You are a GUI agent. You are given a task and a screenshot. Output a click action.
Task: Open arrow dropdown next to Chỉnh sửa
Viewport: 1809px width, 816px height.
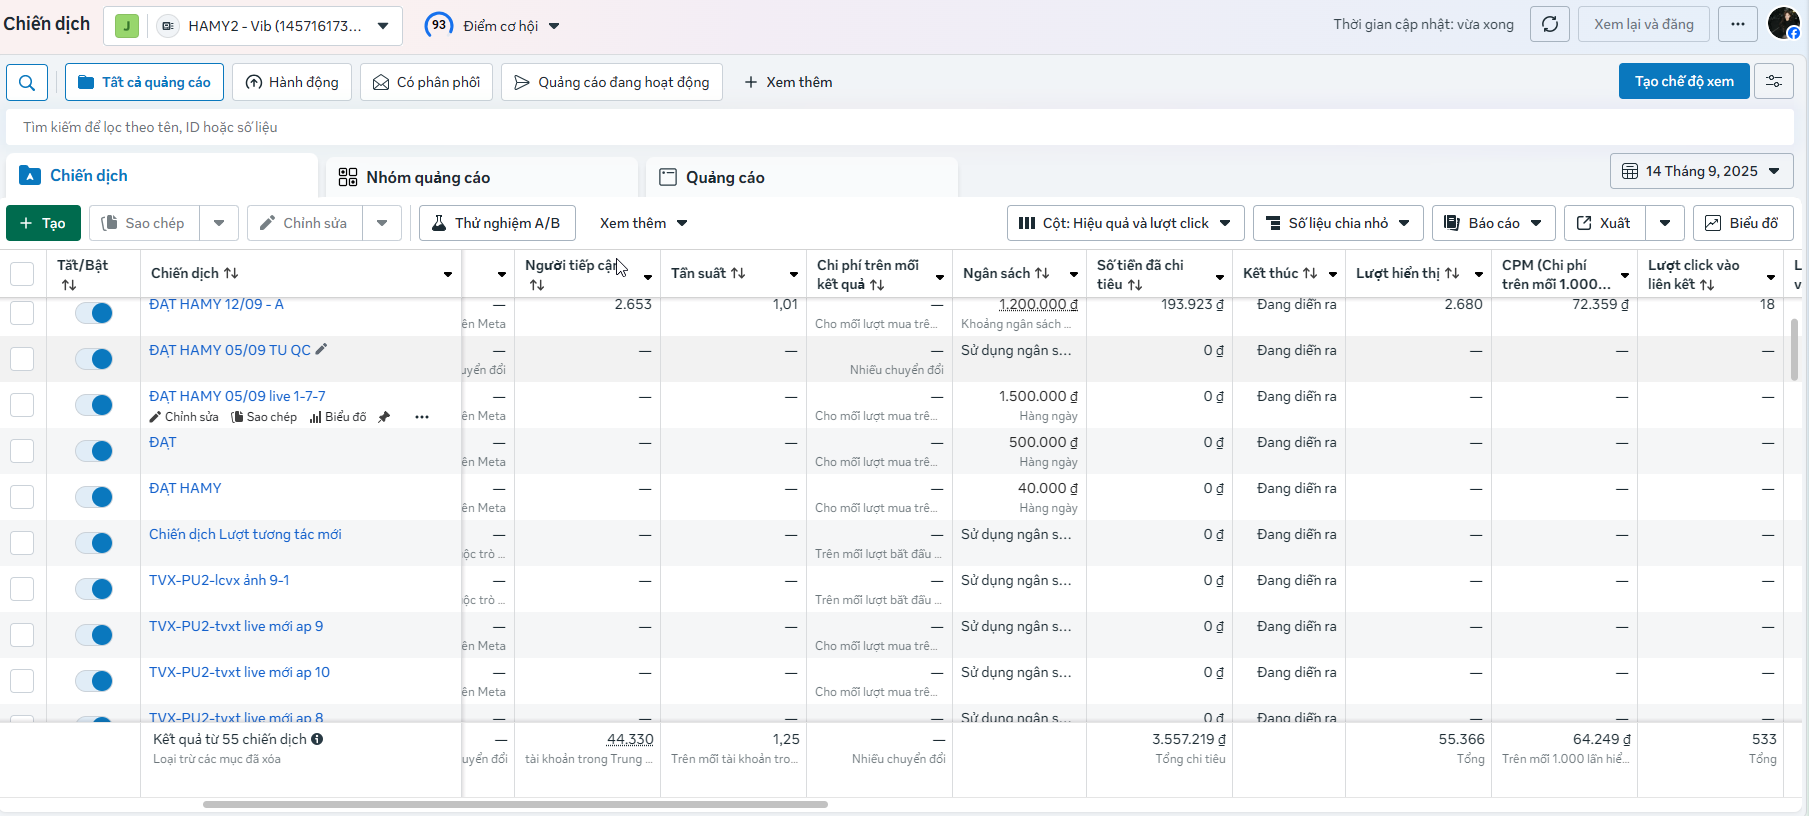click(382, 223)
